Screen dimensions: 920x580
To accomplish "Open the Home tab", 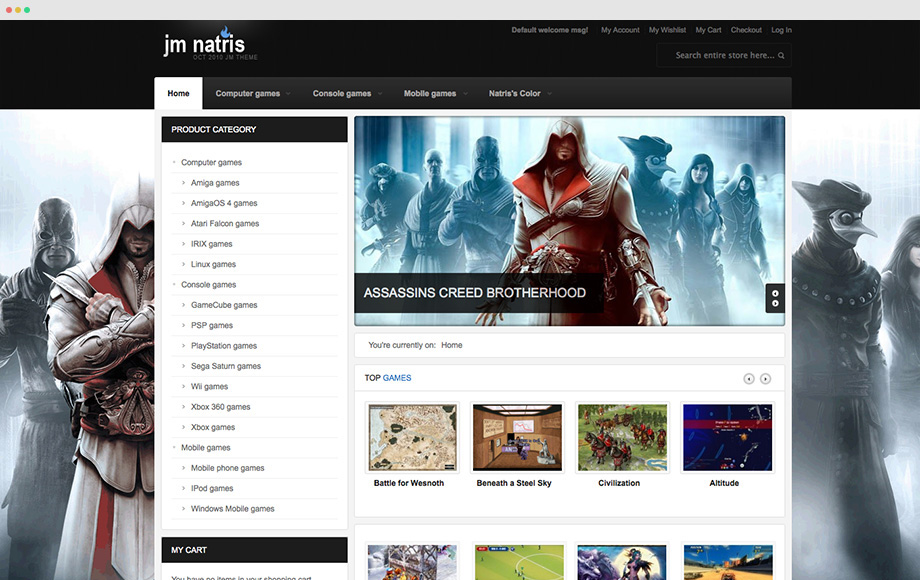I will (178, 93).
